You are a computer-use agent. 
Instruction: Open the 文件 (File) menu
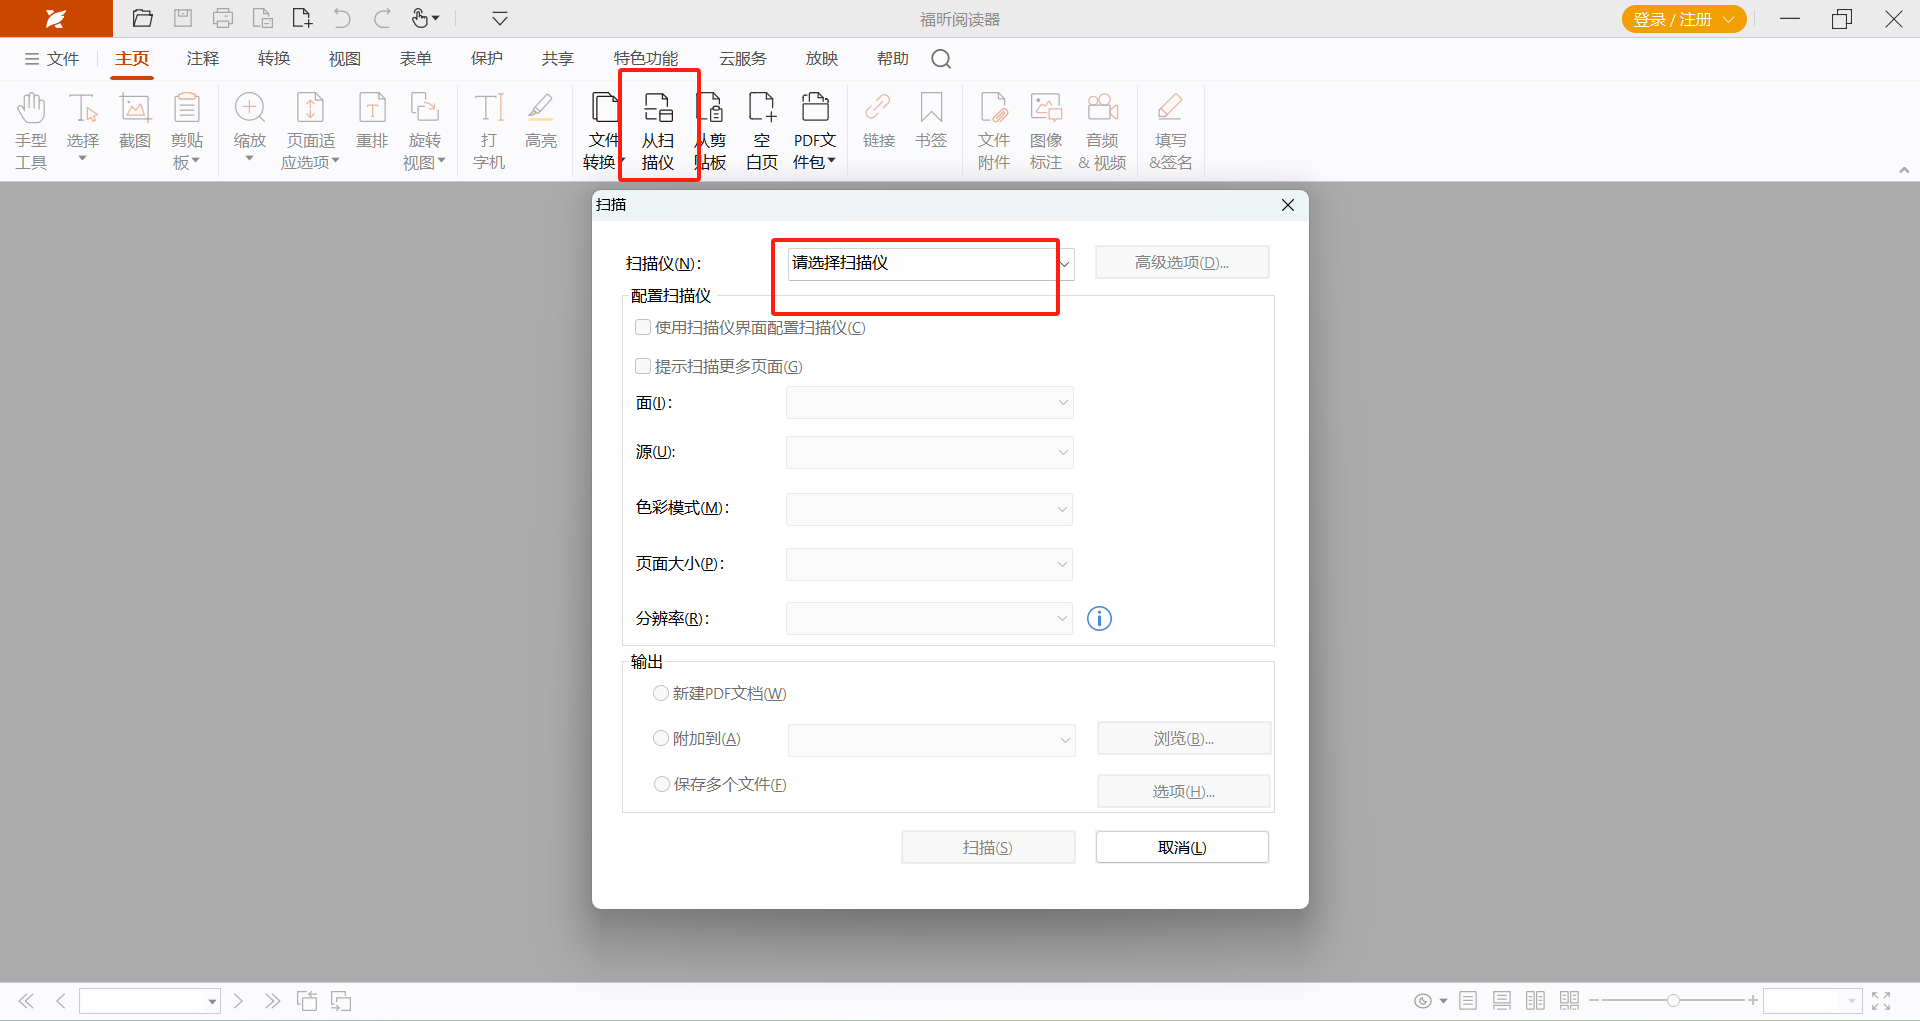coord(52,59)
